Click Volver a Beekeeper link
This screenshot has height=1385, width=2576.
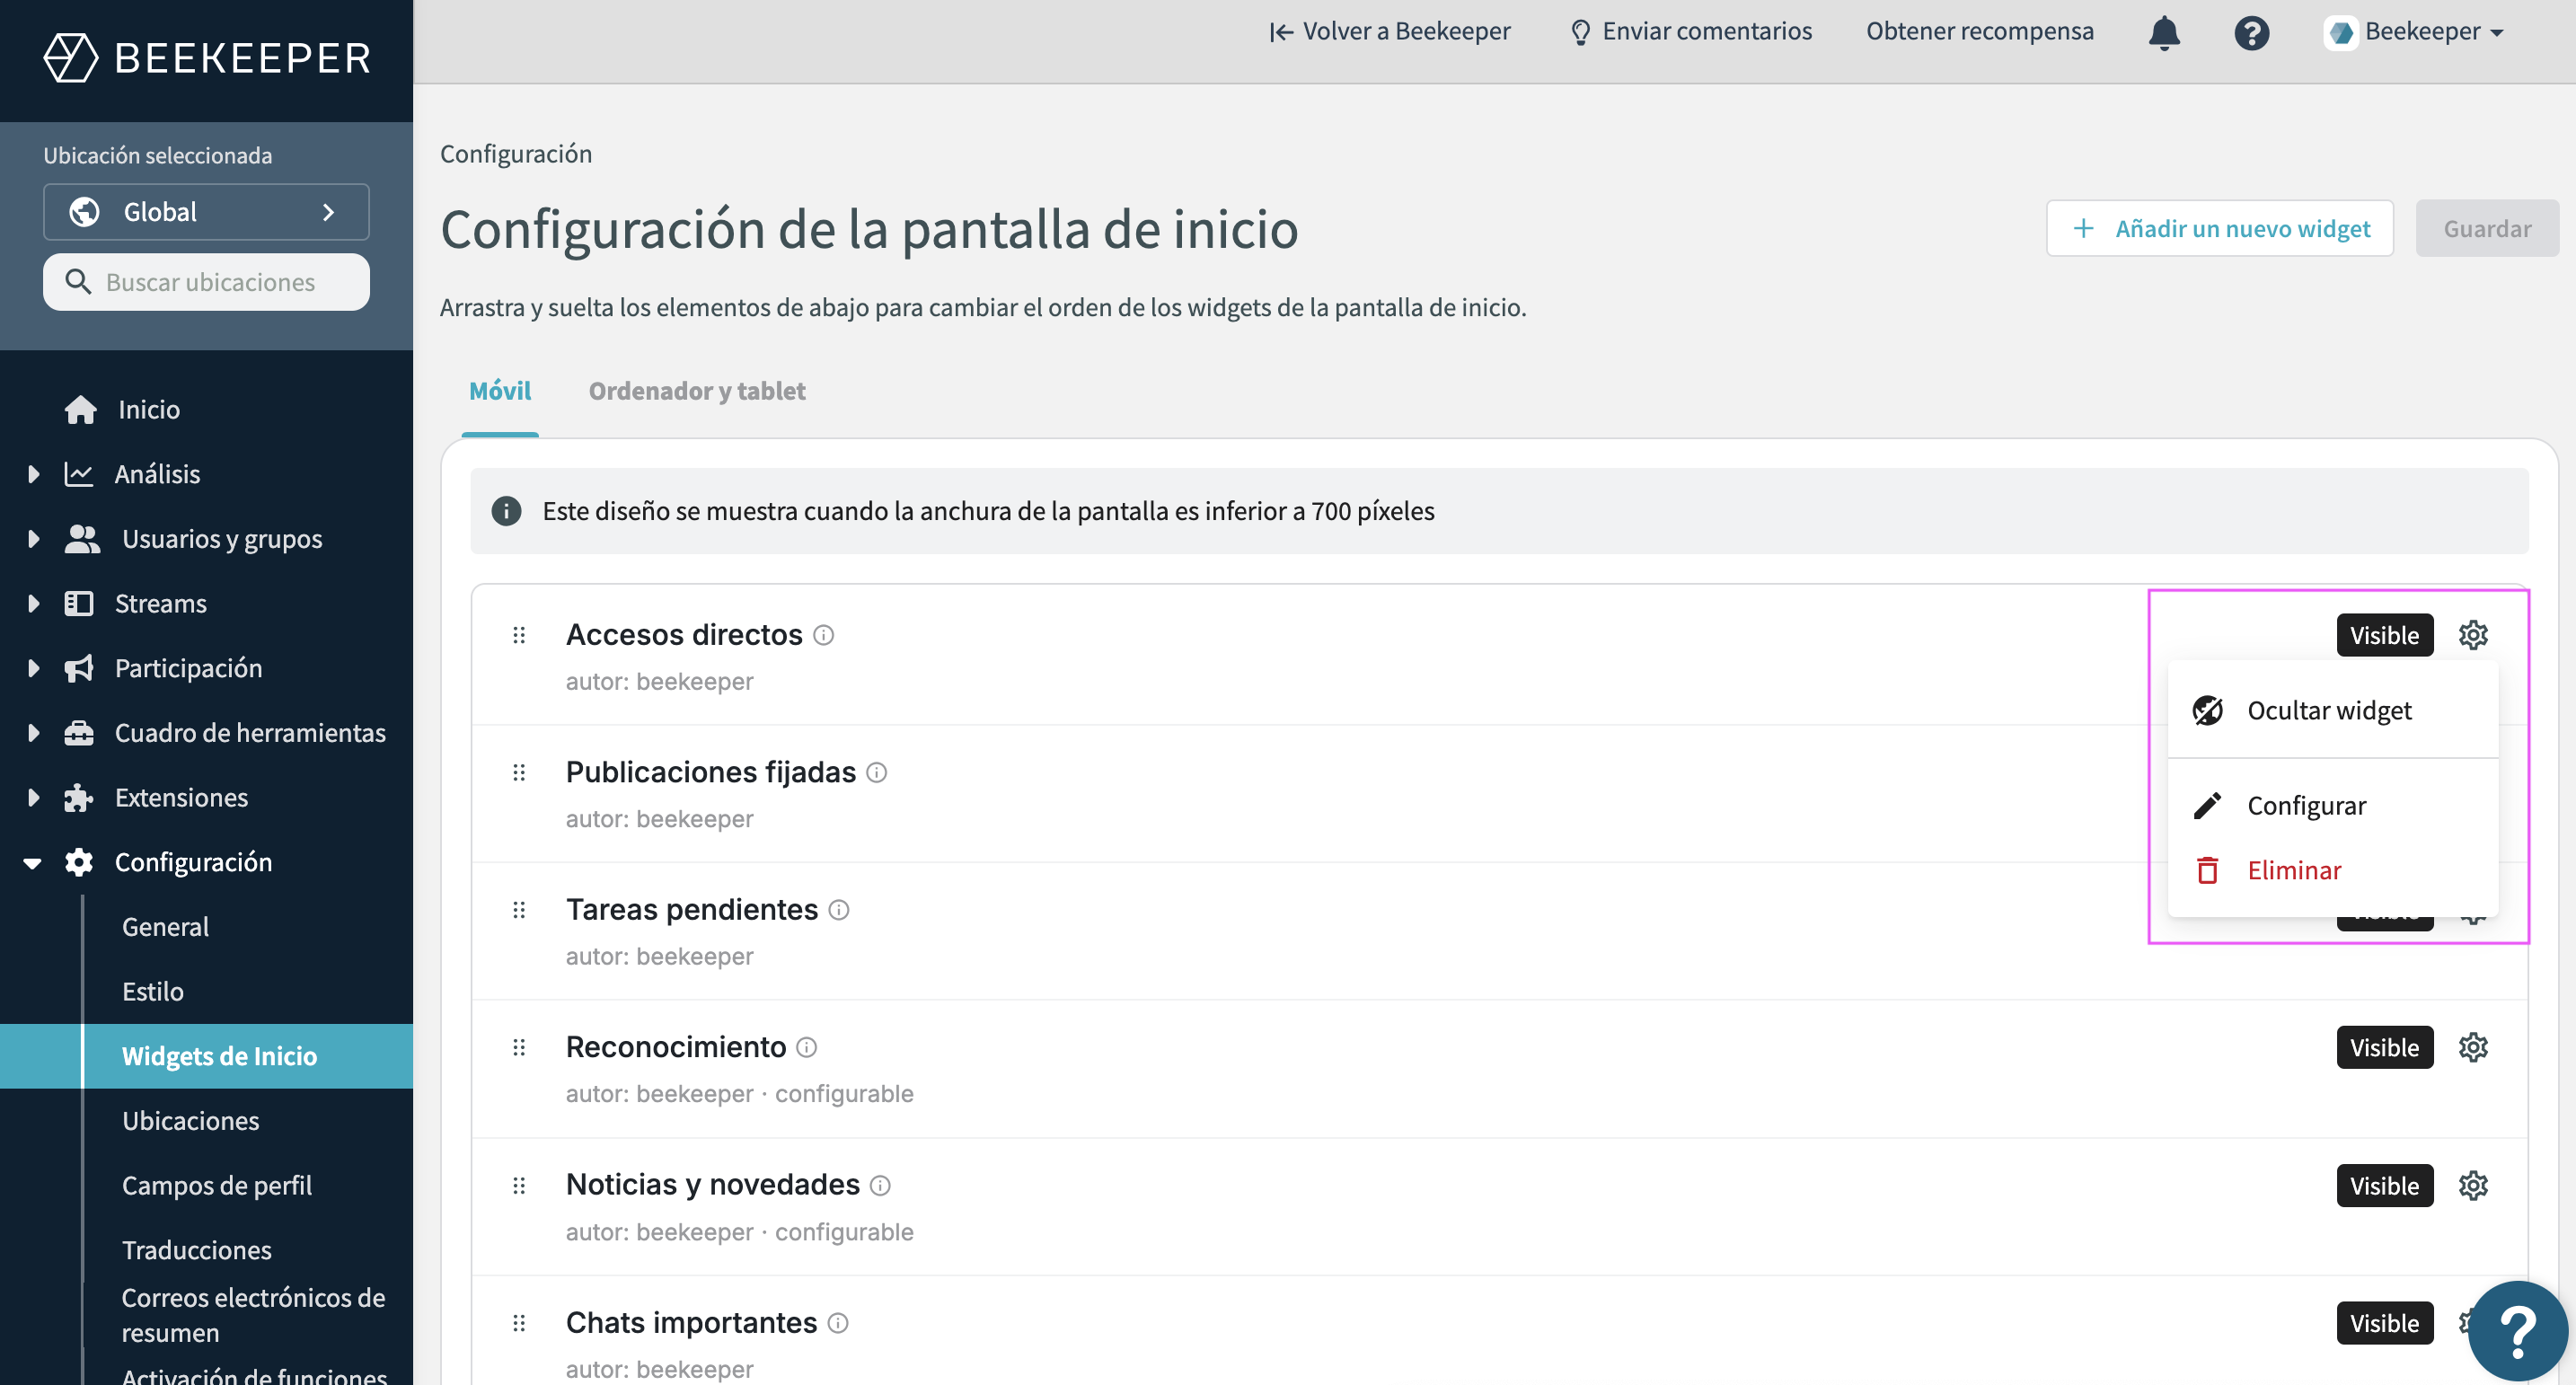click(x=1390, y=32)
